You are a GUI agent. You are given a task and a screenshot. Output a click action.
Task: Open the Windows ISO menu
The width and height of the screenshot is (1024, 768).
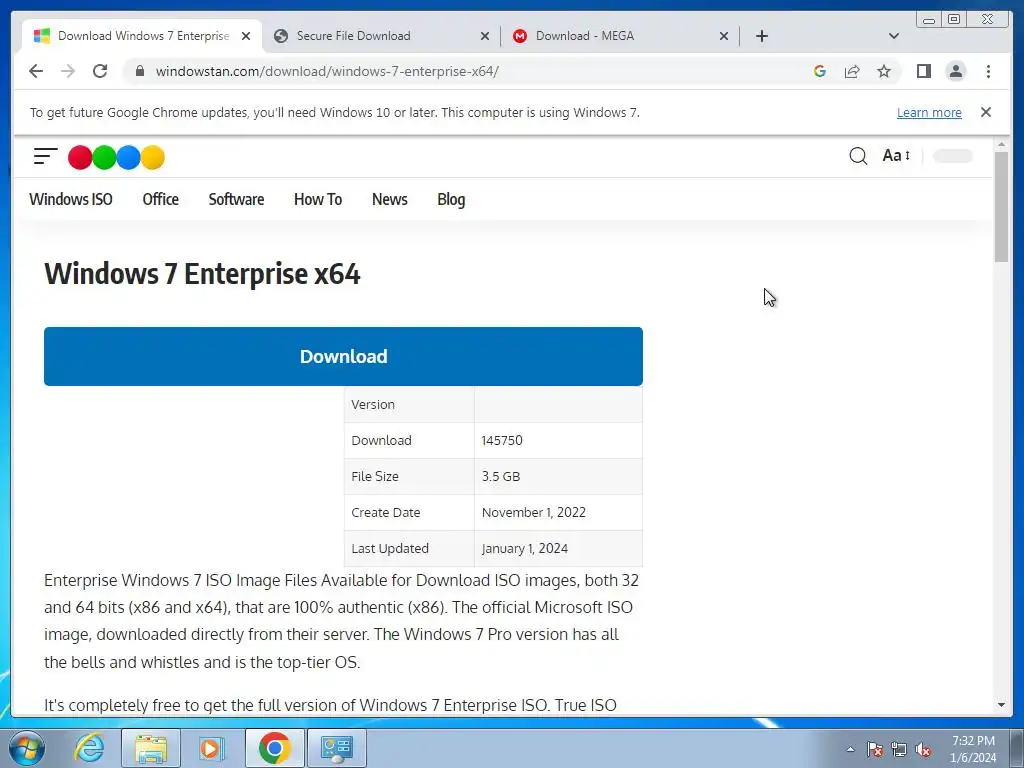pyautogui.click(x=71, y=199)
